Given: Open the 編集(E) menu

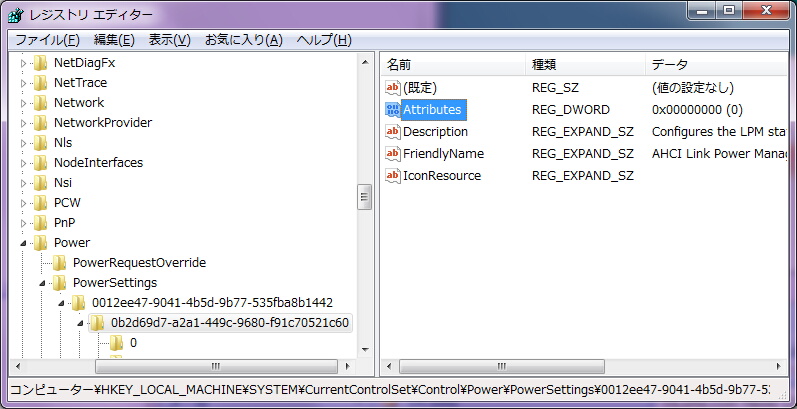Looking at the screenshot, I should click(x=114, y=40).
